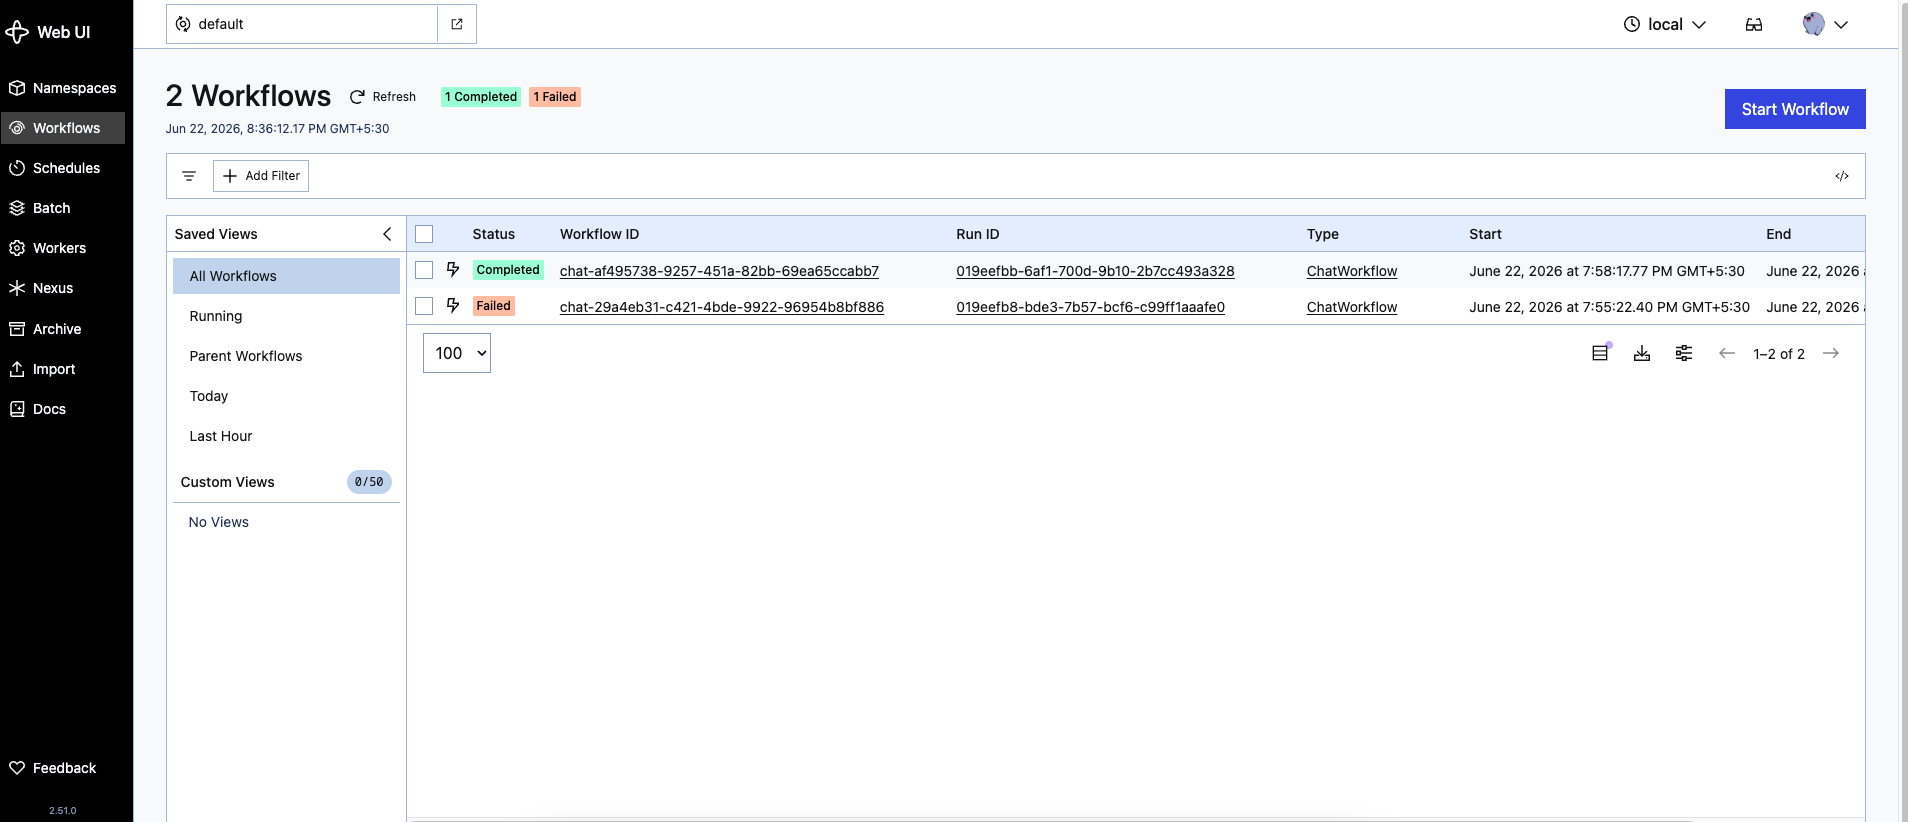Select the Parent Workflows saved view
Image resolution: width=1908 pixels, height=822 pixels.
coord(286,356)
